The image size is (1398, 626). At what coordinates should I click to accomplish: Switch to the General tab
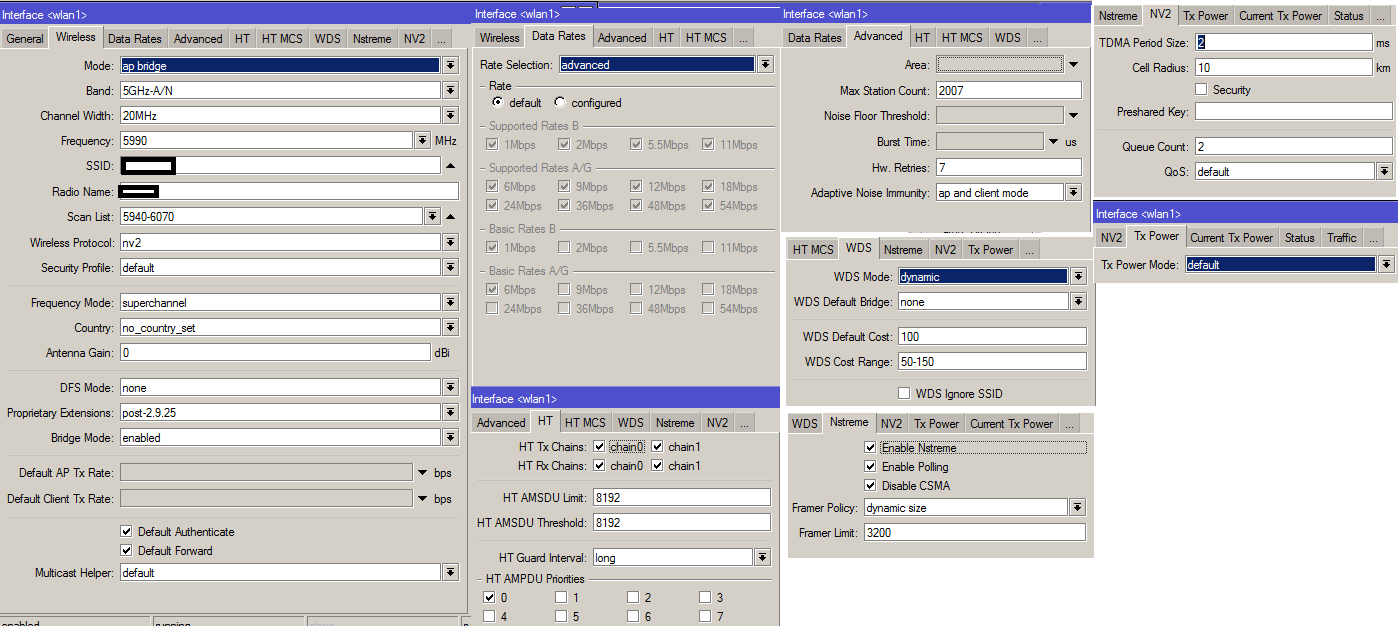click(x=25, y=39)
